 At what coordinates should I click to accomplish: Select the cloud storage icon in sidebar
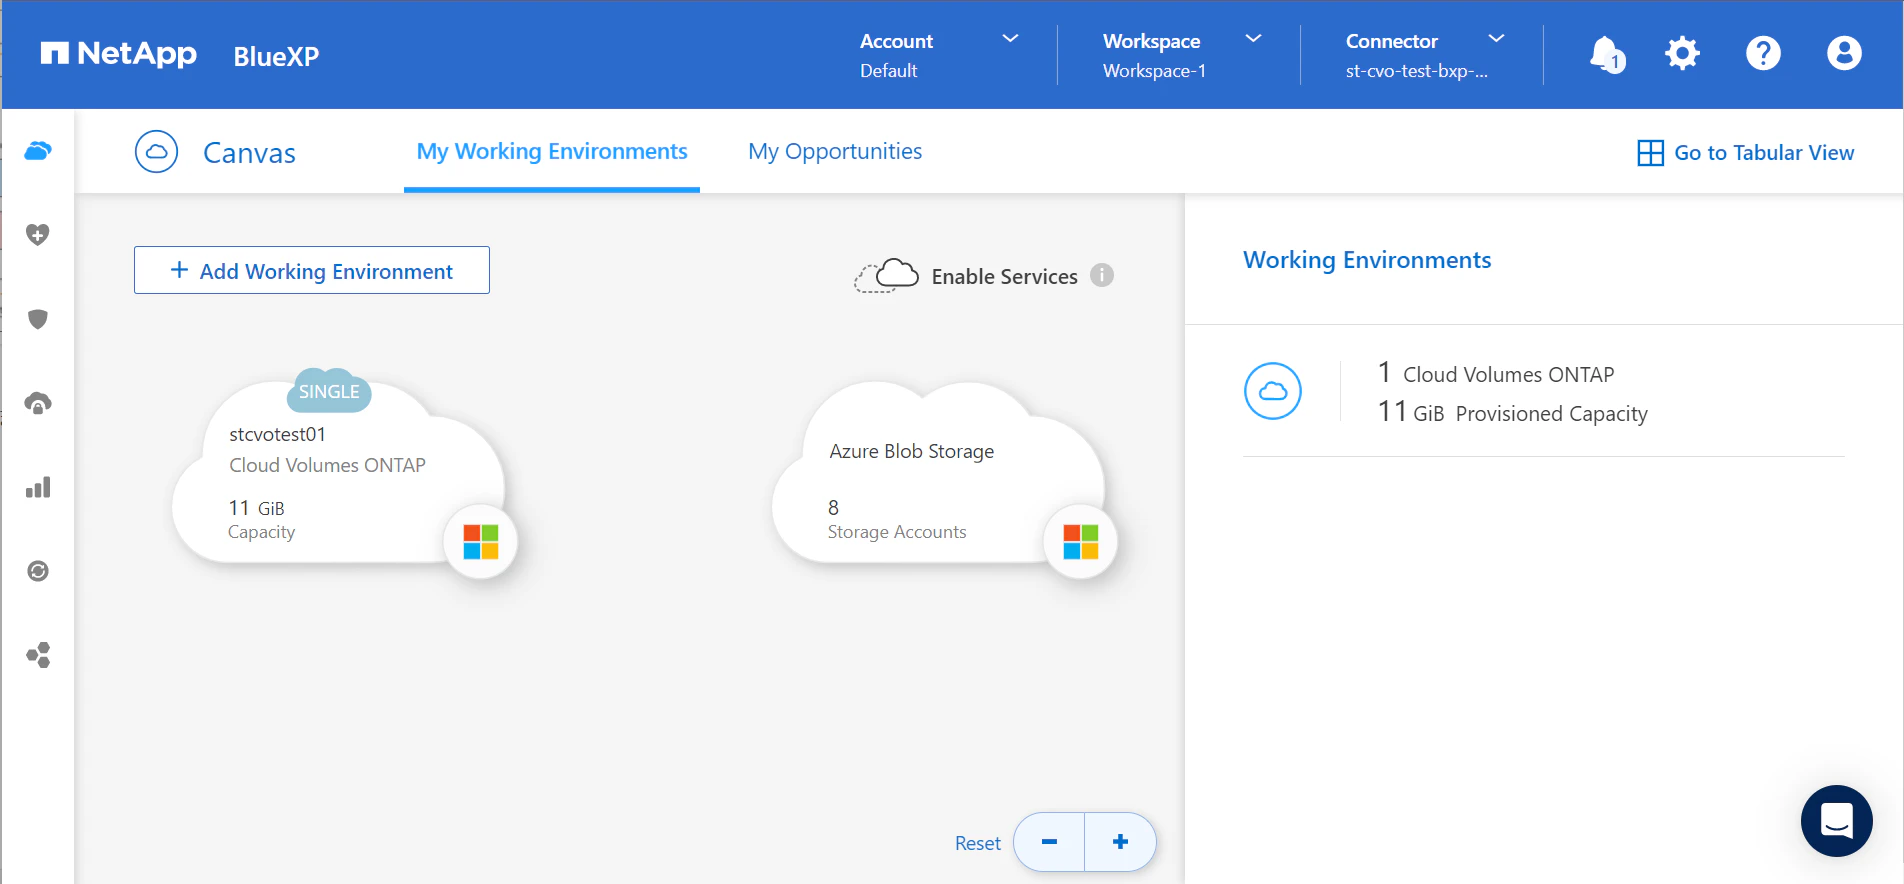(x=38, y=151)
